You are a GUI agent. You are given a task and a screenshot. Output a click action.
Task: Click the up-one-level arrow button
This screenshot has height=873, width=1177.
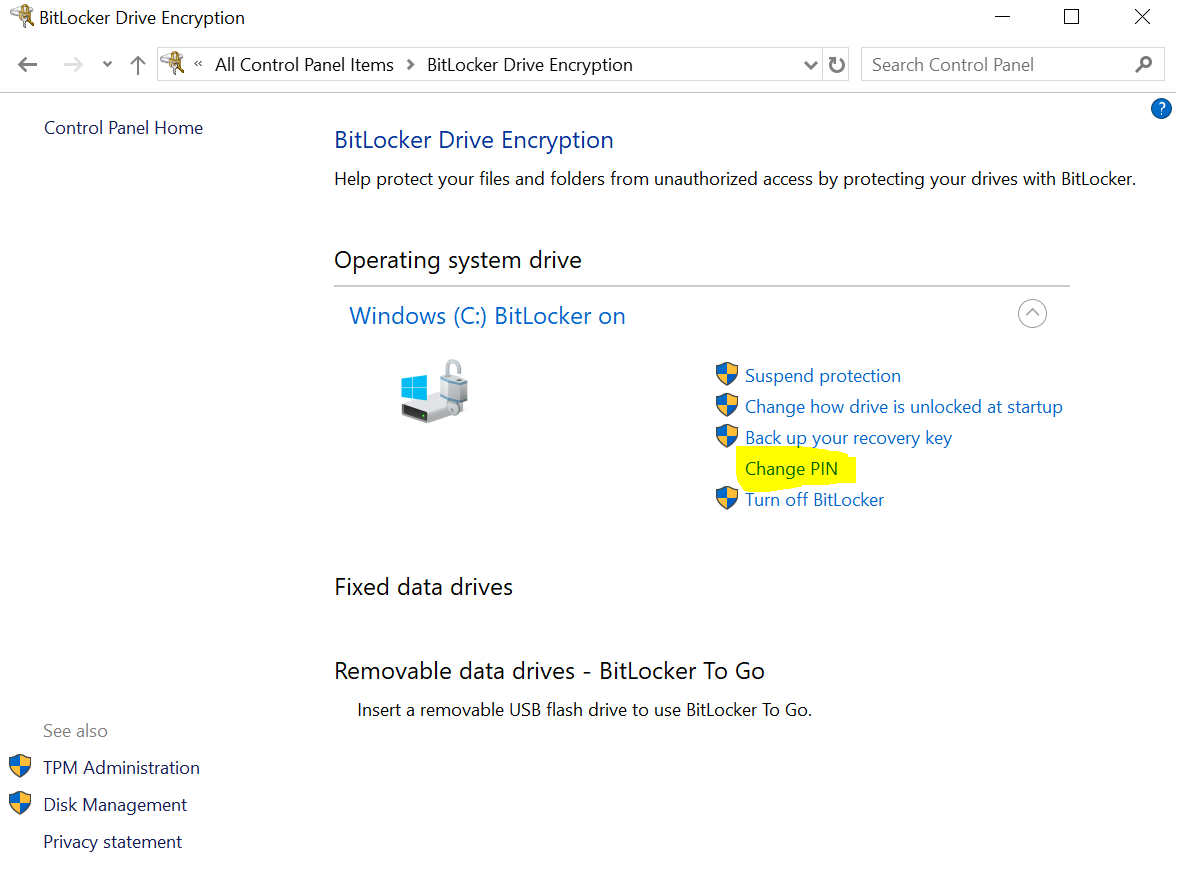coord(138,65)
